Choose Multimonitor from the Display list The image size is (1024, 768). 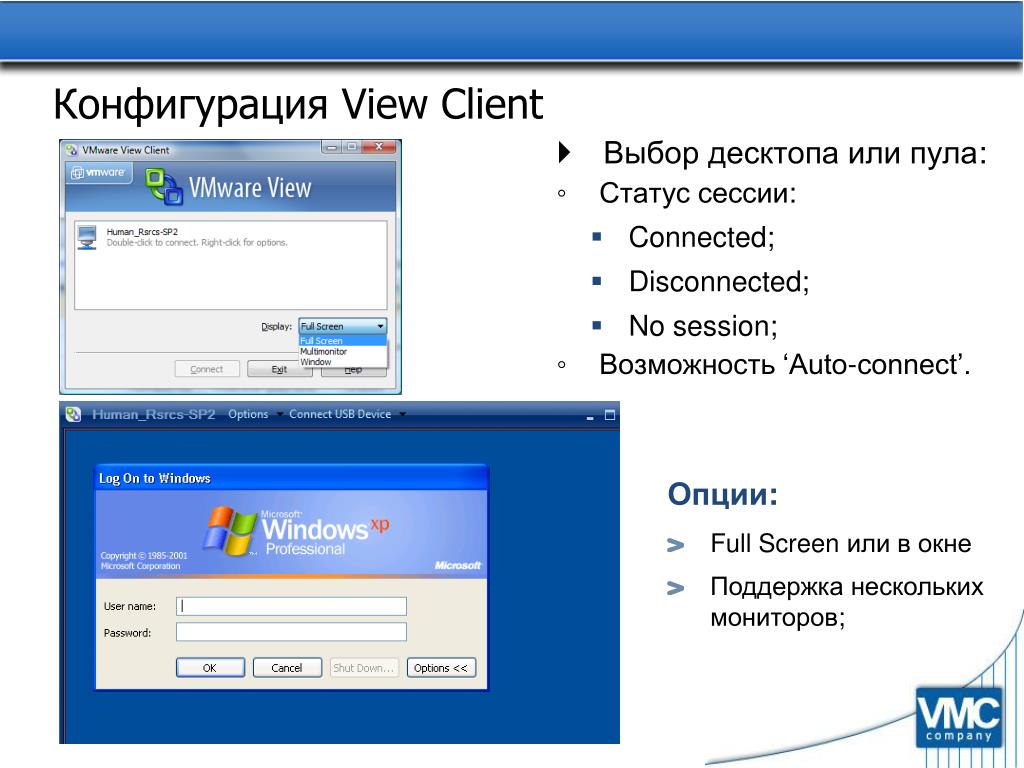click(x=343, y=351)
